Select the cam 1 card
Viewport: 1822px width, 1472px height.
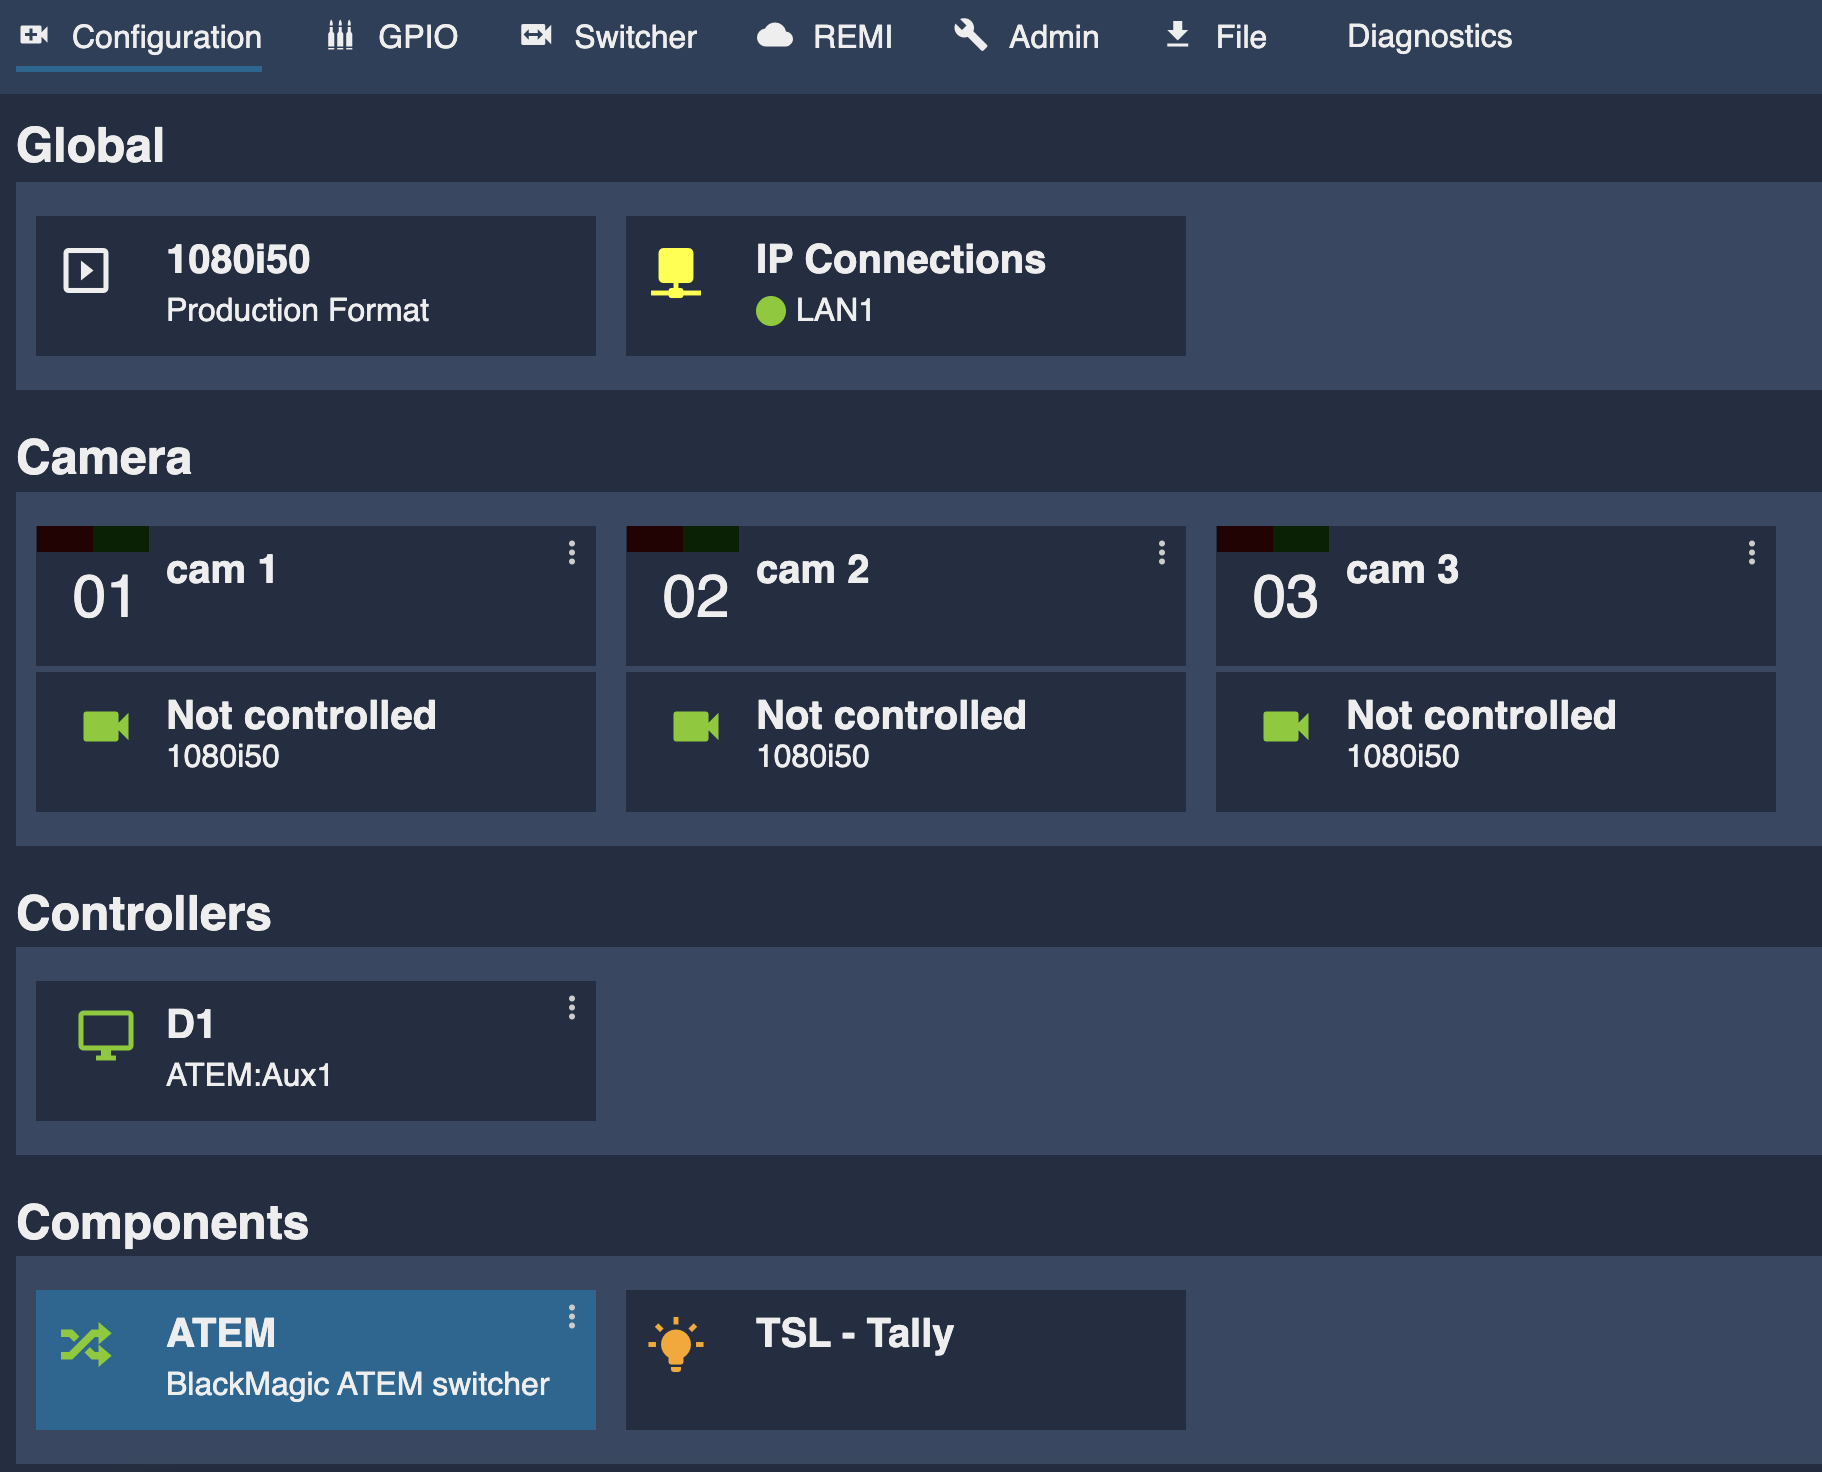click(316, 596)
